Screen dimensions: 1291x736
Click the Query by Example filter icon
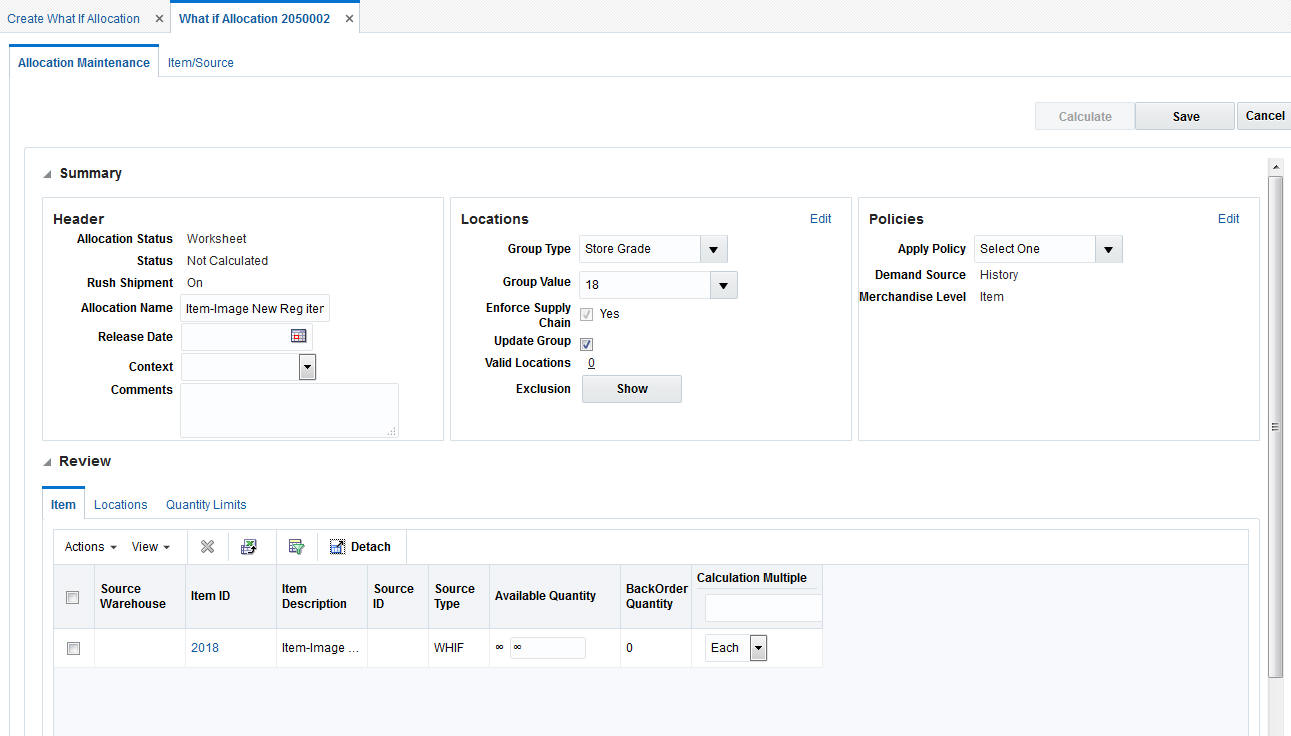tap(296, 546)
